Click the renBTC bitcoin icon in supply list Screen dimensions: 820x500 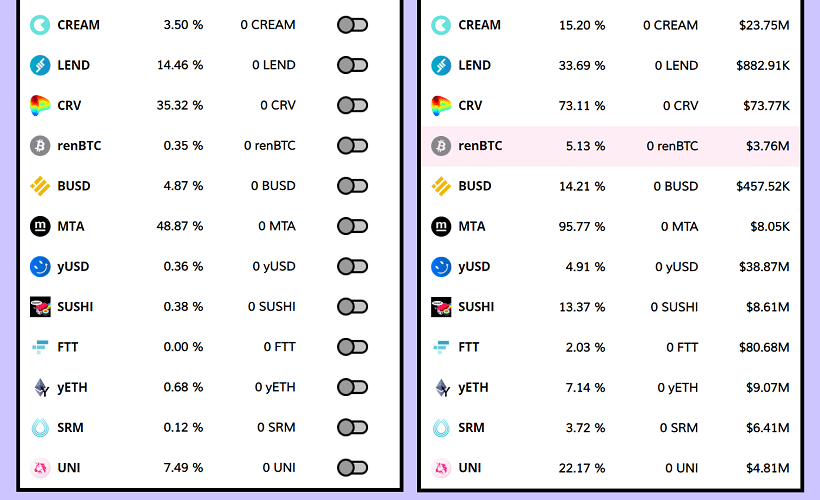pos(40,146)
